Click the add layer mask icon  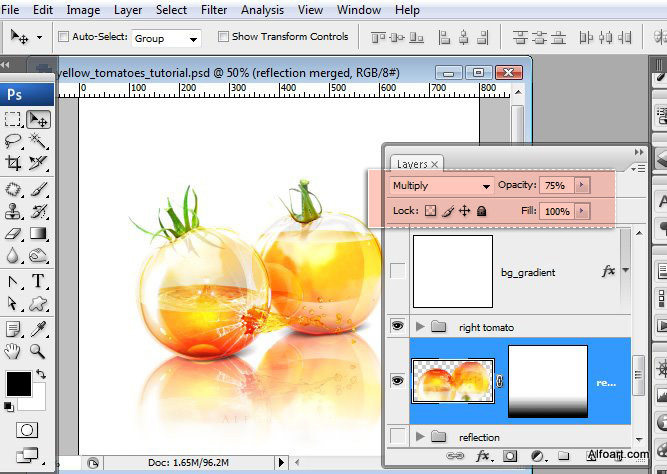tap(509, 458)
